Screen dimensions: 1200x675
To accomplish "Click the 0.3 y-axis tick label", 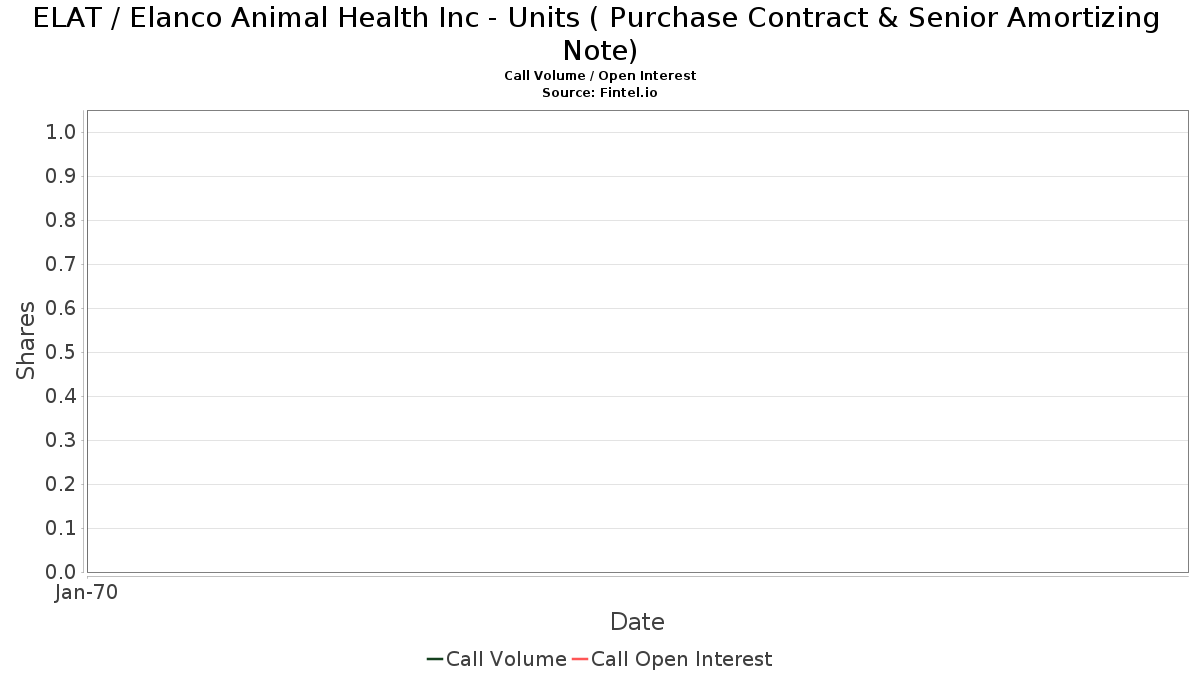I will (x=61, y=440).
